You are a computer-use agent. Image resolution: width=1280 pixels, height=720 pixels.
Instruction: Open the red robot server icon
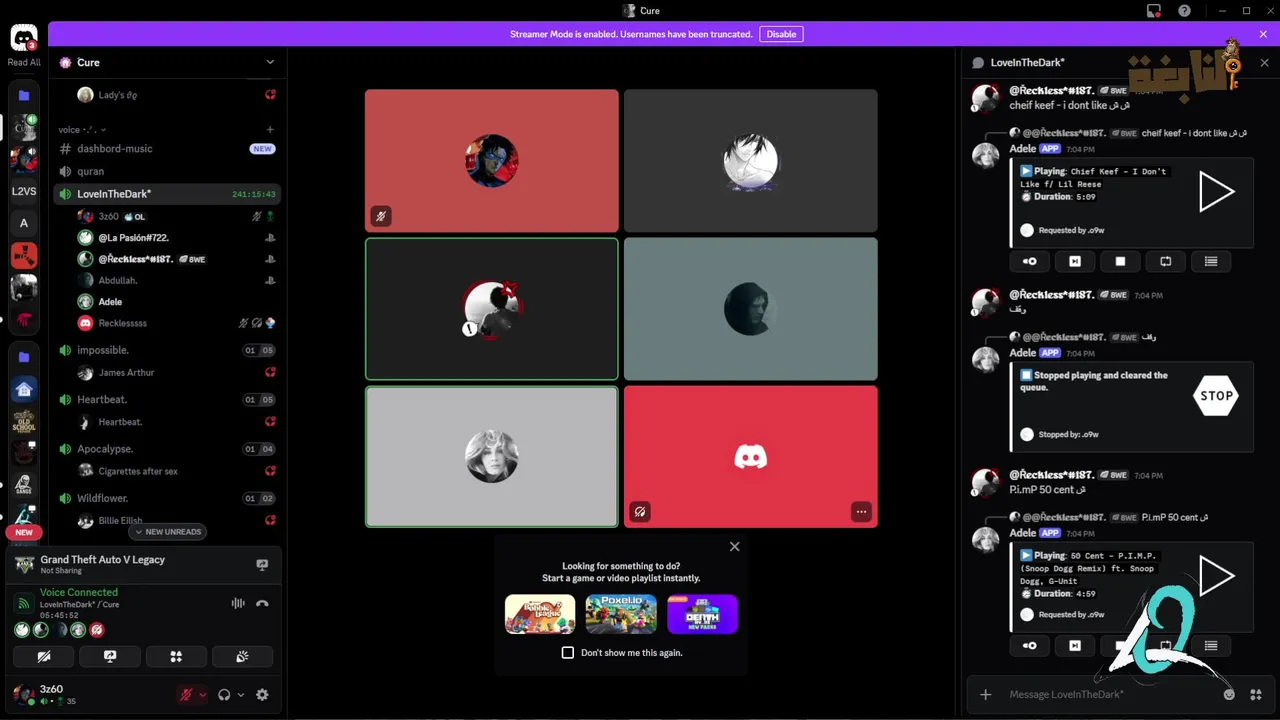coord(24,255)
